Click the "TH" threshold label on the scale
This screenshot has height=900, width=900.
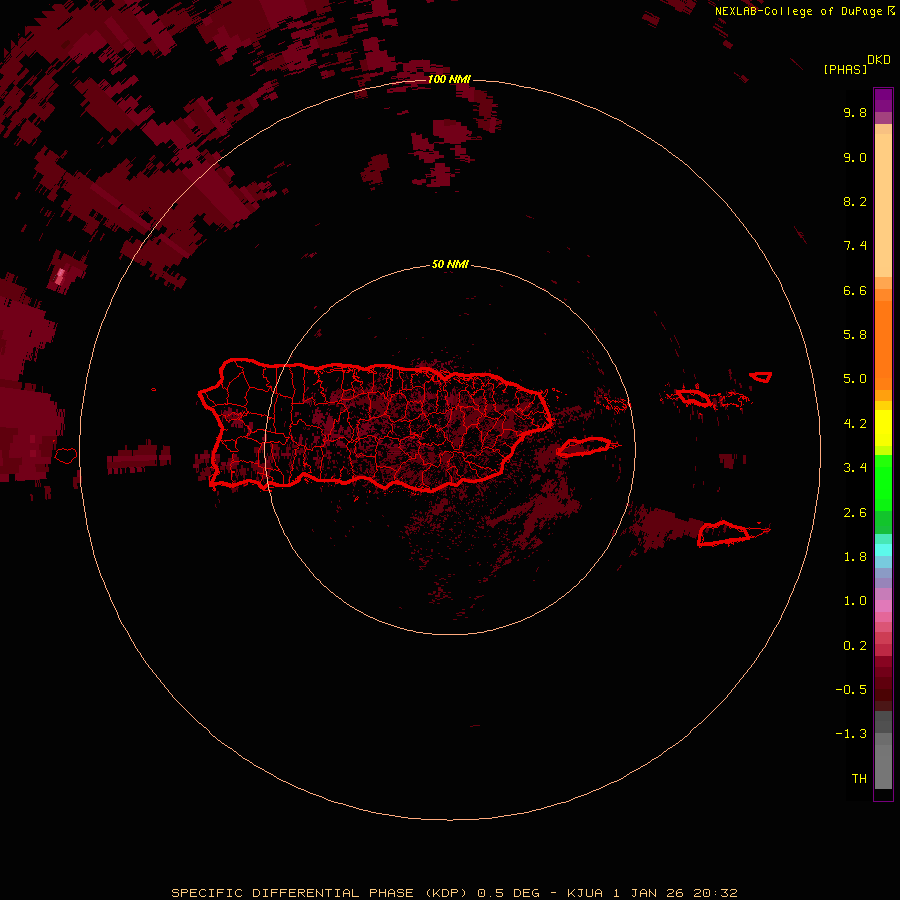pos(859,779)
